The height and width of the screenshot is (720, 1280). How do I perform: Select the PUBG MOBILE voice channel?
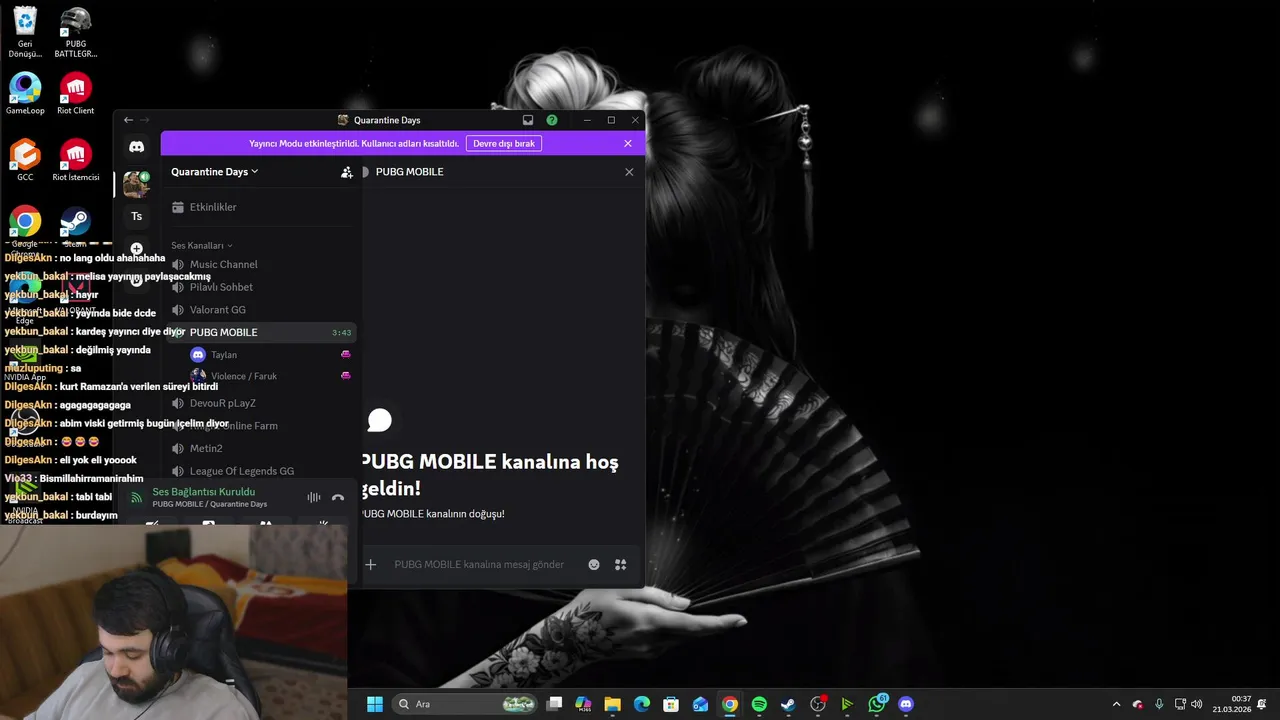click(x=258, y=332)
